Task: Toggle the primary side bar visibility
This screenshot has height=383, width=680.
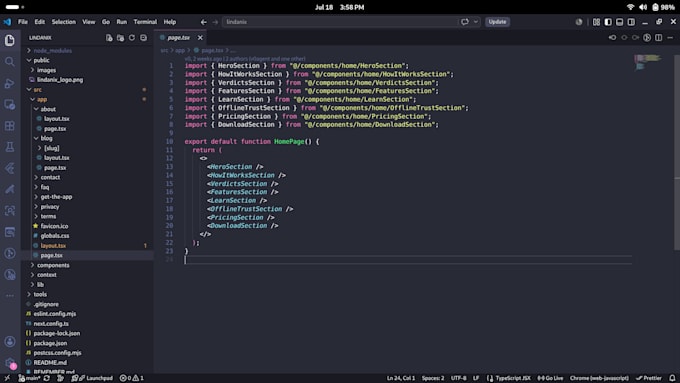Action: point(608,22)
